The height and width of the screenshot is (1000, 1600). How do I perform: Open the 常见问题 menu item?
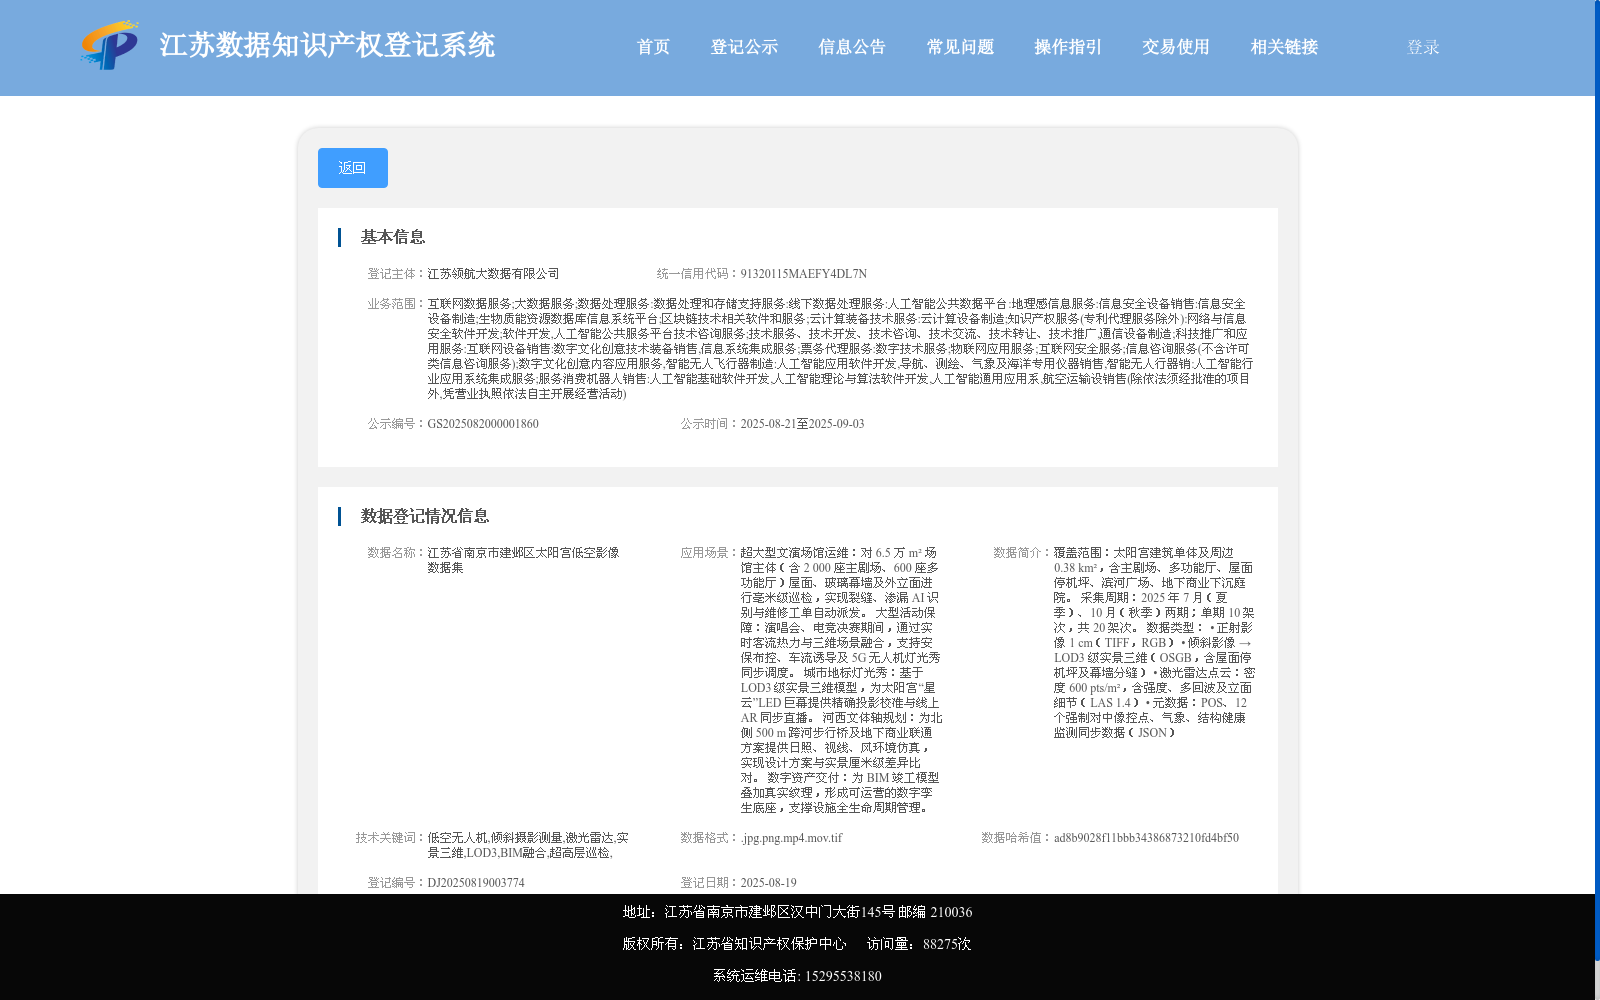pyautogui.click(x=960, y=47)
